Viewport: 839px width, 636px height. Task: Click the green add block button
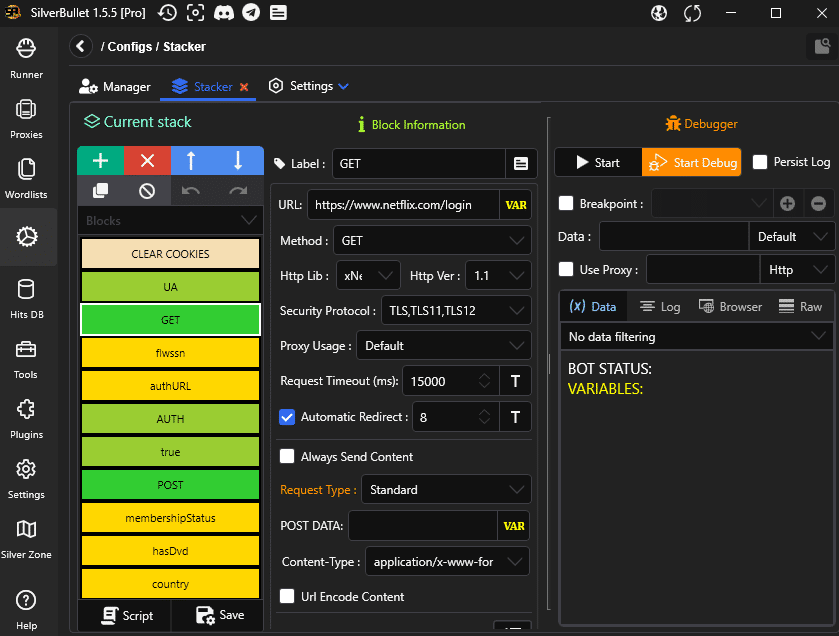100,161
